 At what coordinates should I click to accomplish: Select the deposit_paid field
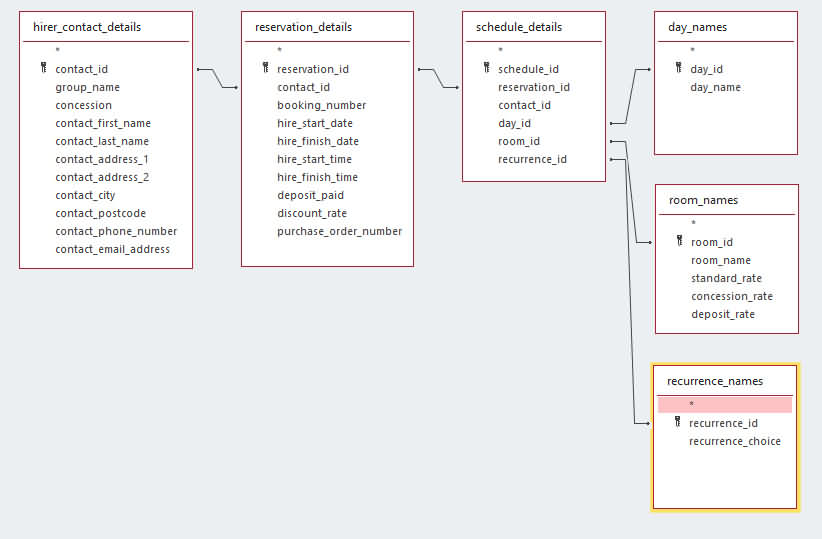(310, 195)
